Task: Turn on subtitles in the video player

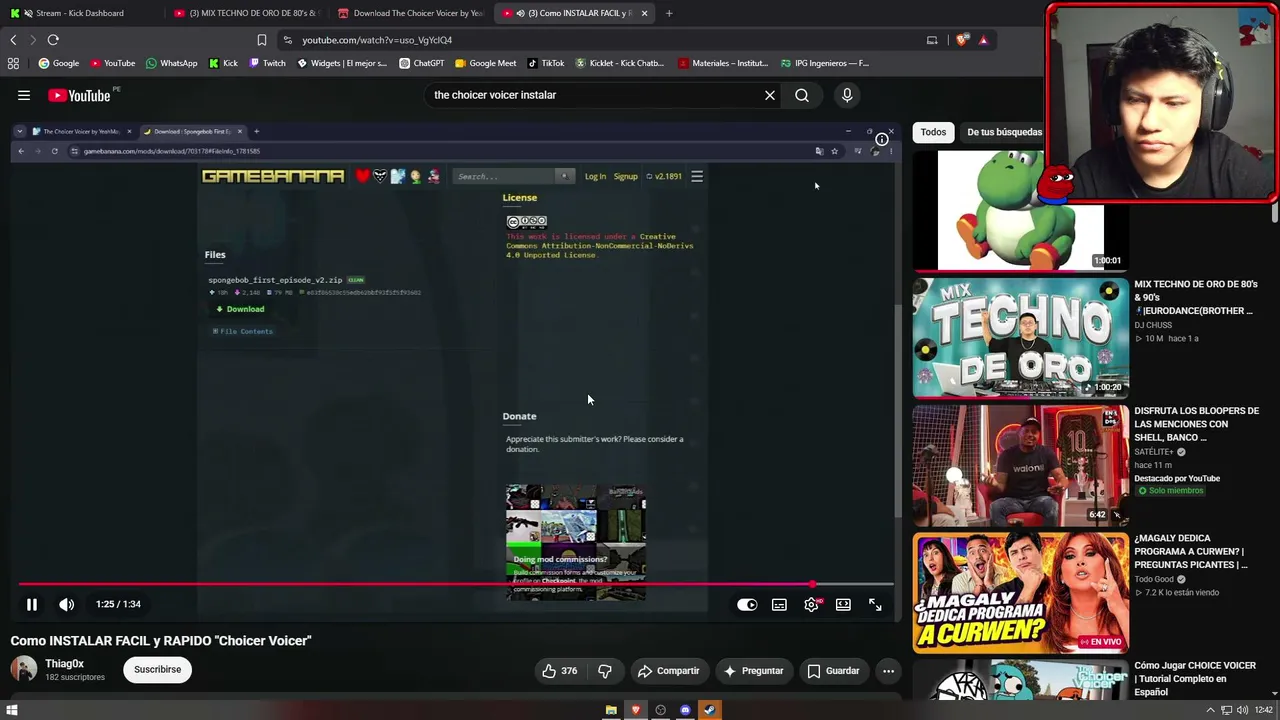Action: click(779, 604)
